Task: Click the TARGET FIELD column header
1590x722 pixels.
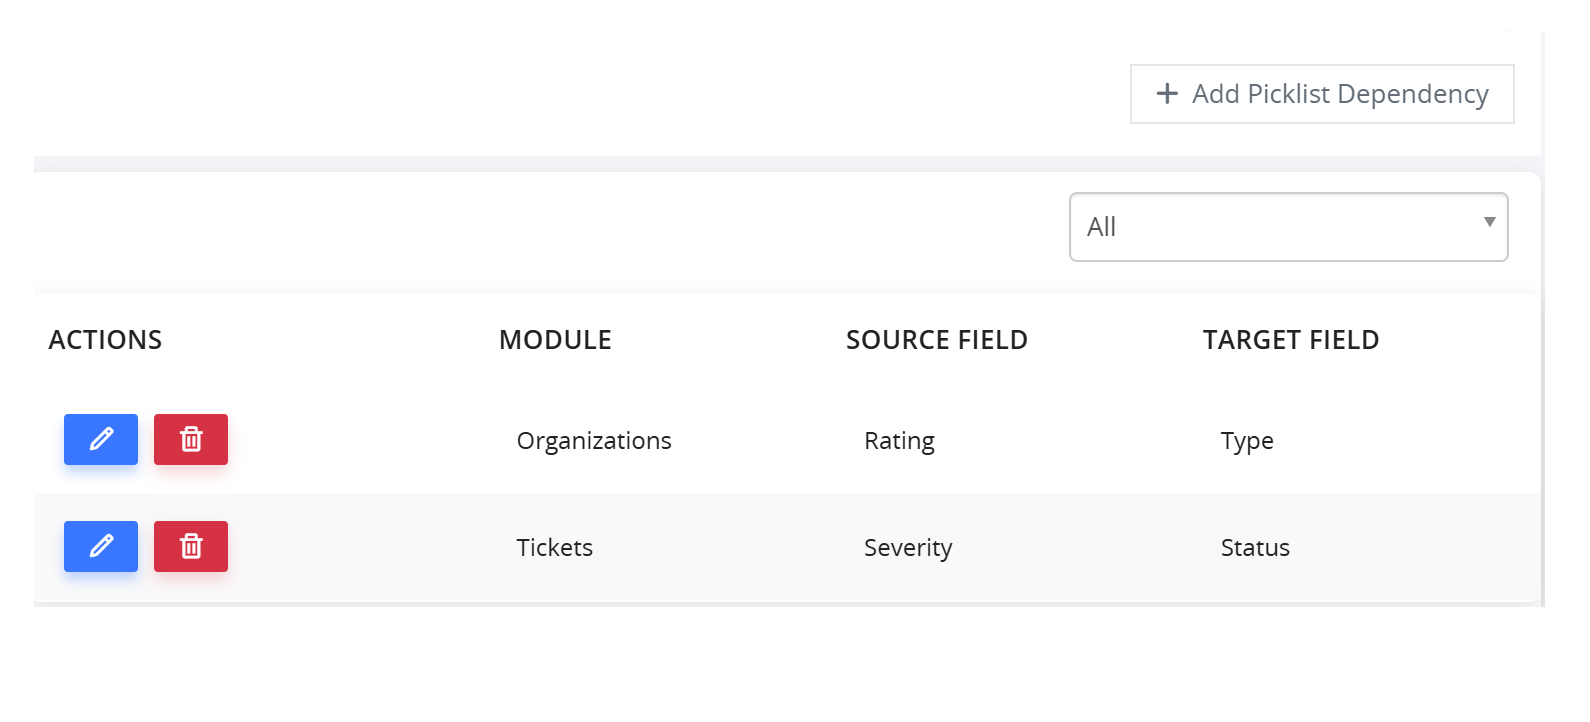Action: click(x=1291, y=340)
